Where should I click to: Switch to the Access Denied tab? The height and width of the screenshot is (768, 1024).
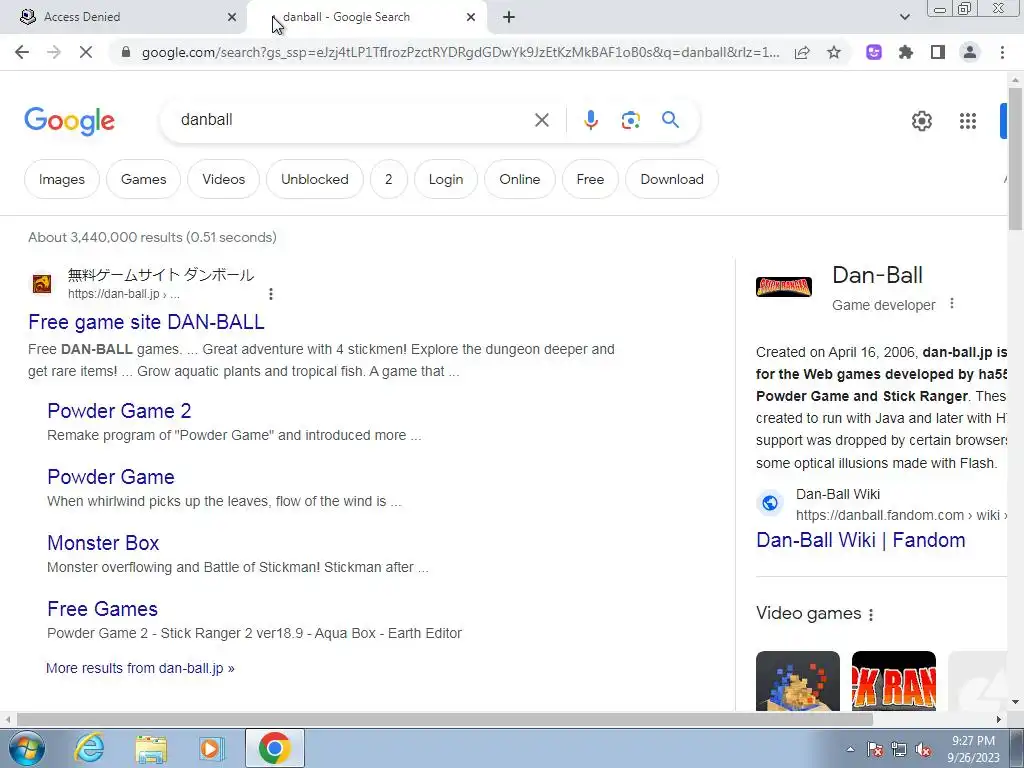tap(124, 17)
